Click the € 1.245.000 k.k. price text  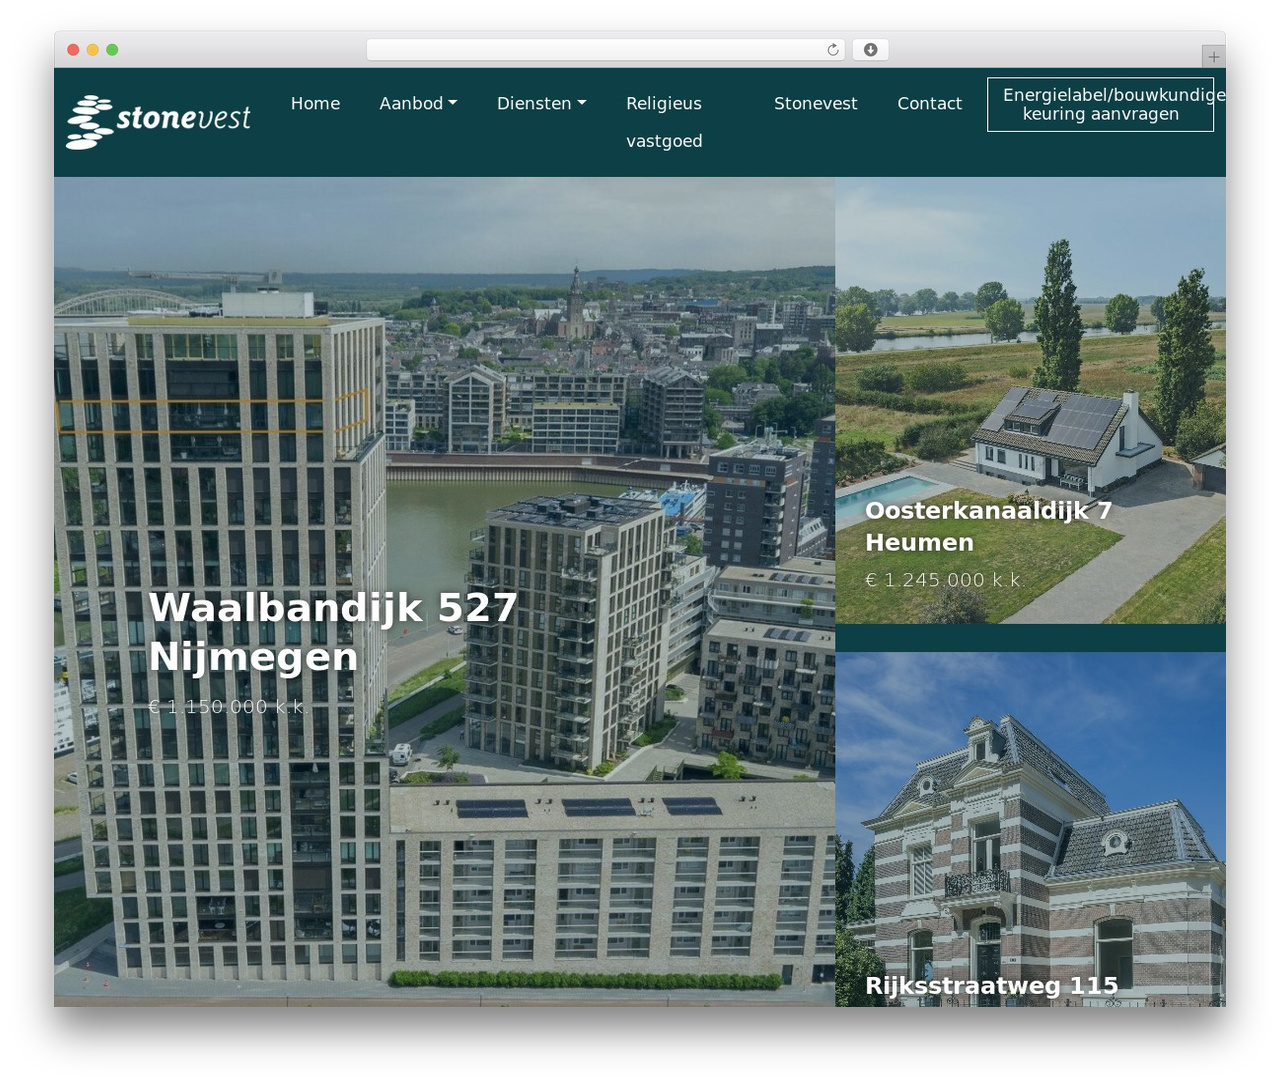943,579
